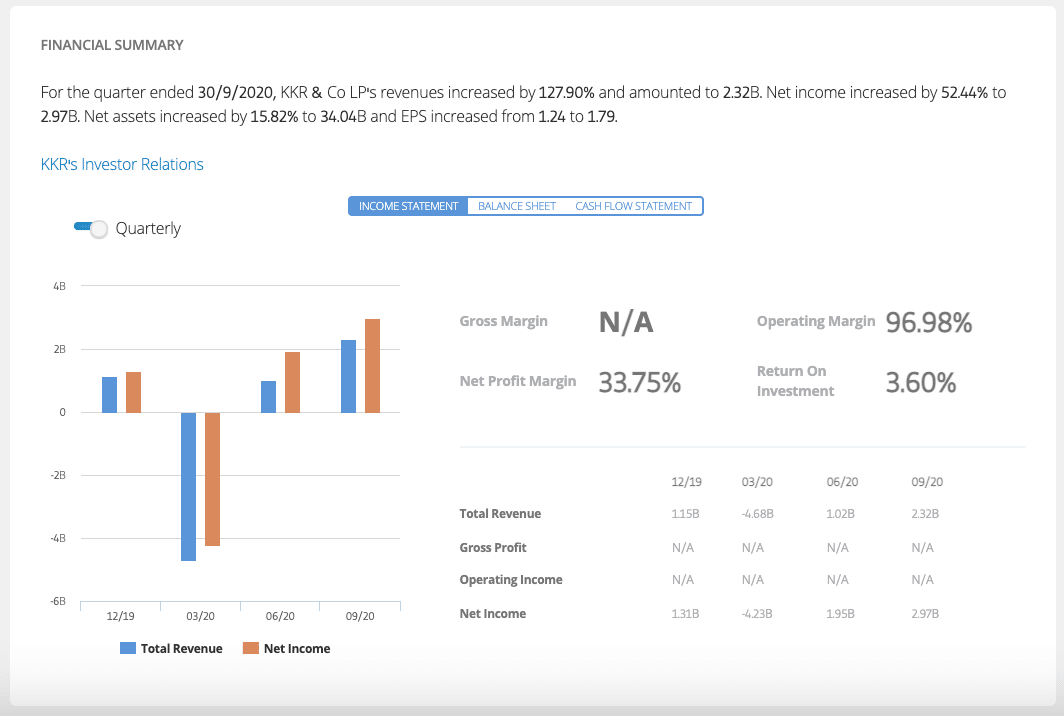Click the -6B y-axis label
This screenshot has height=716, width=1064.
(58, 601)
